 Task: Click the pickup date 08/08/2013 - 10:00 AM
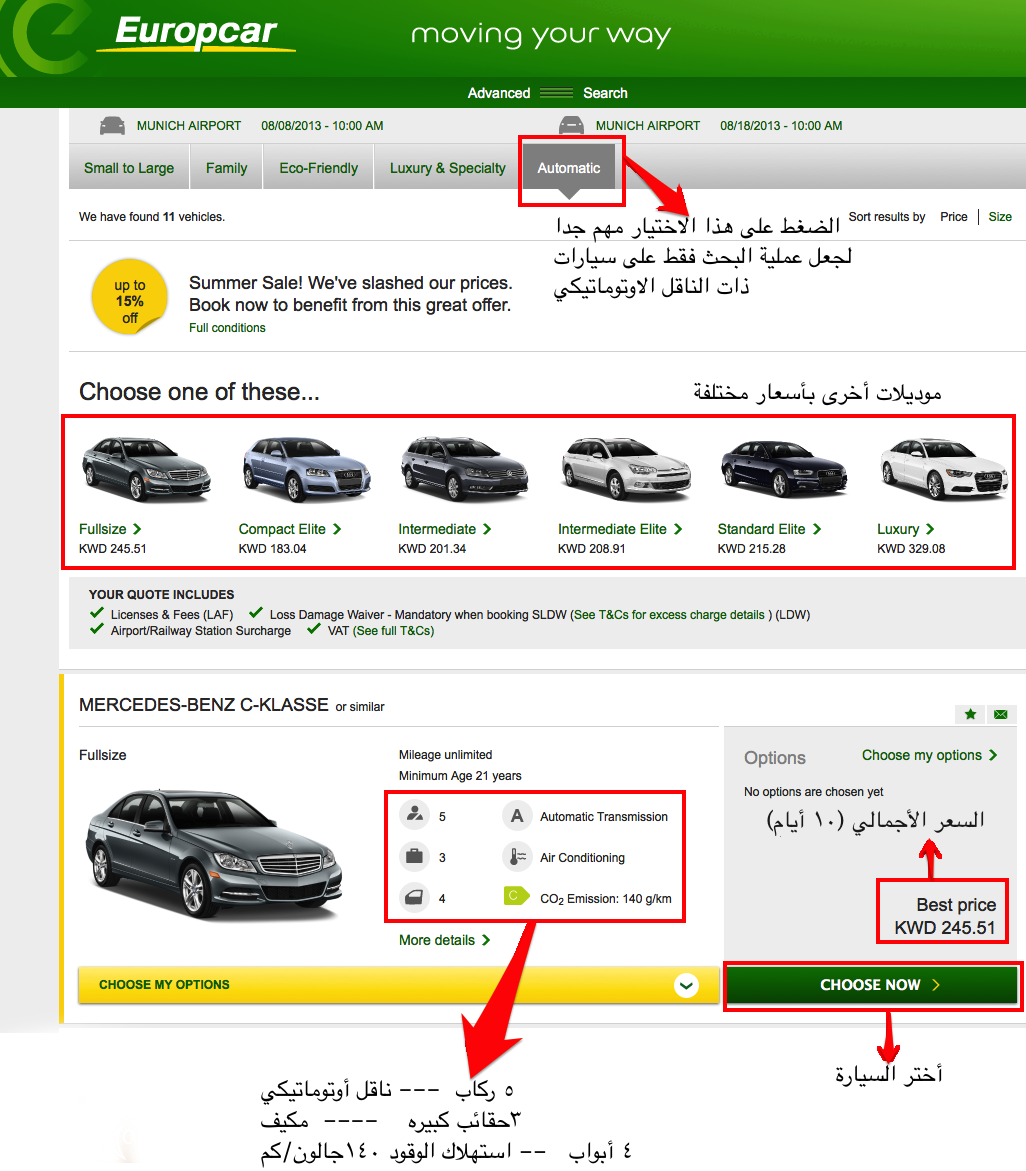[322, 125]
